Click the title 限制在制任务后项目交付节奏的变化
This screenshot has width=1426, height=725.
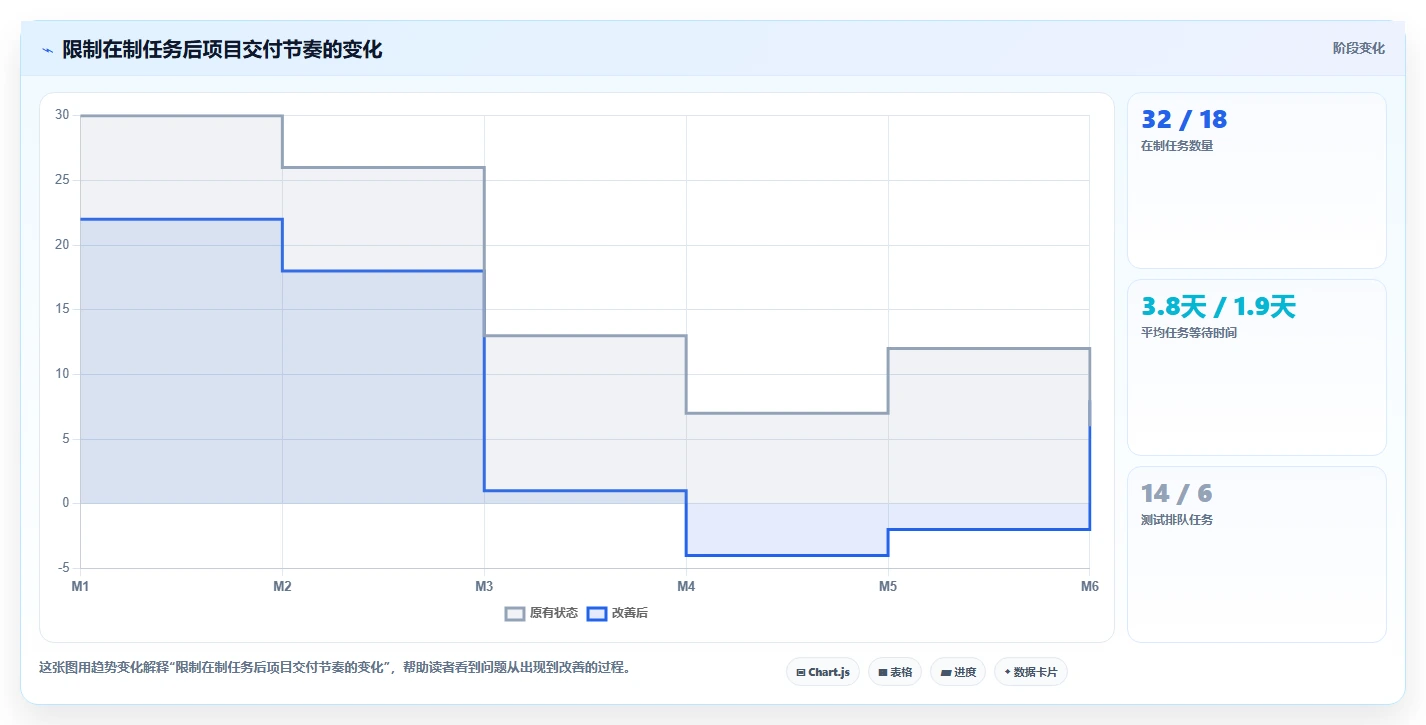222,49
